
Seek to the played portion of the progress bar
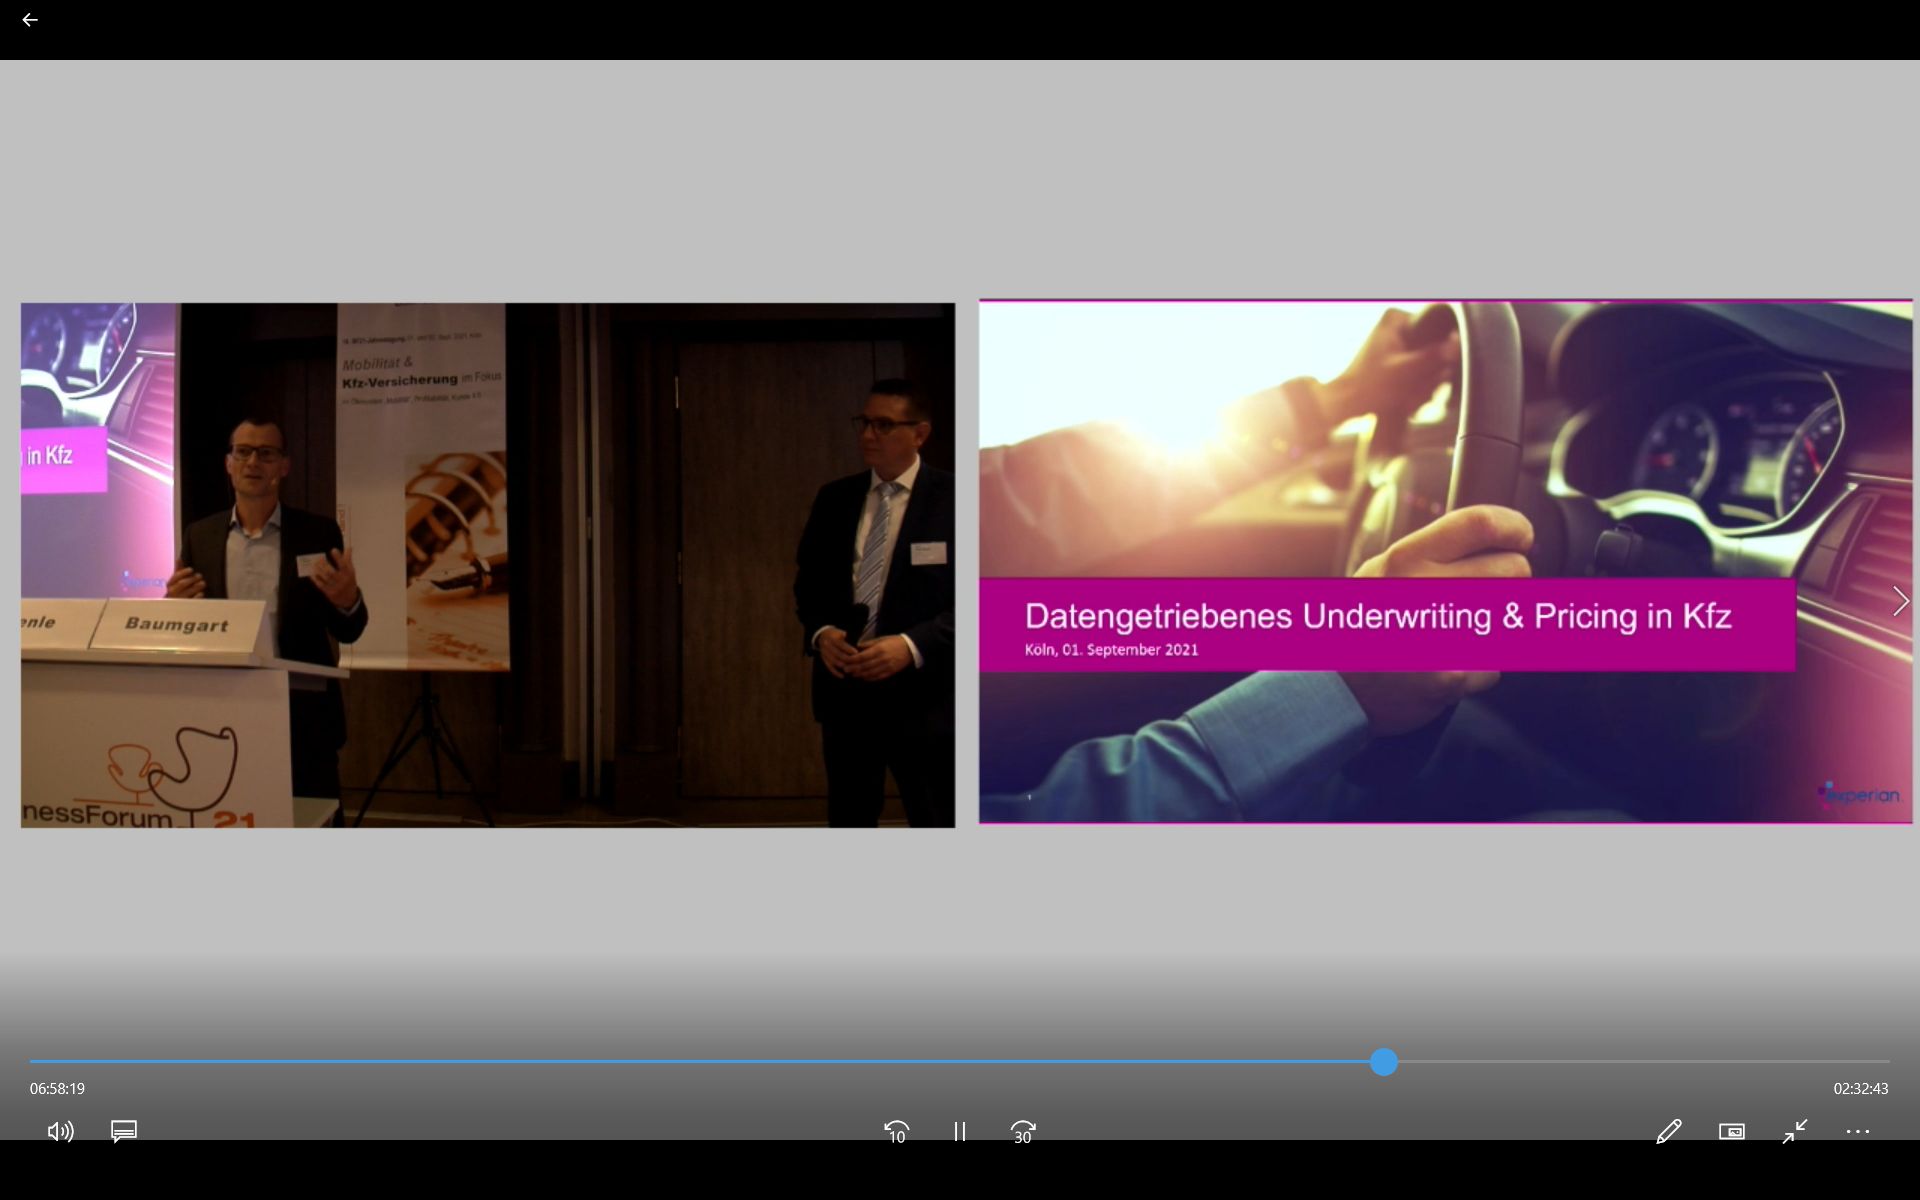click(700, 1062)
